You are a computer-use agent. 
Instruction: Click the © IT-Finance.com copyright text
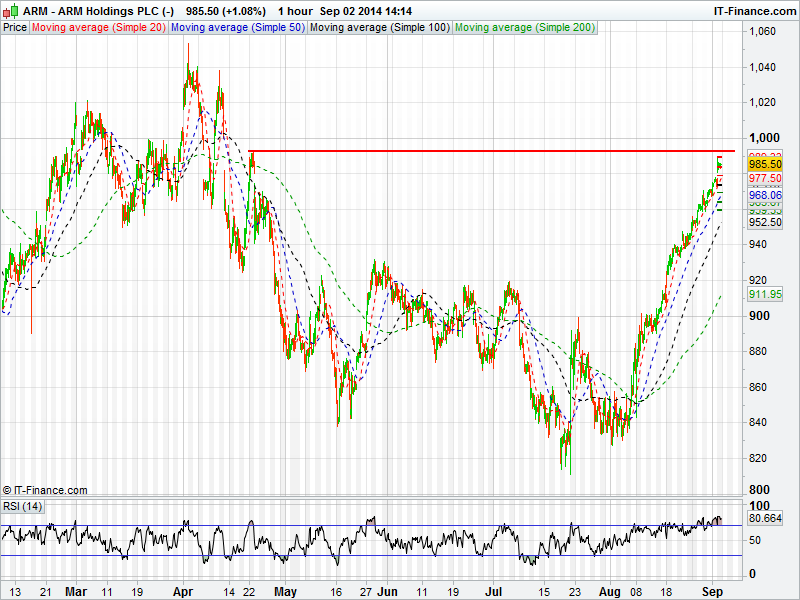[x=45, y=490]
